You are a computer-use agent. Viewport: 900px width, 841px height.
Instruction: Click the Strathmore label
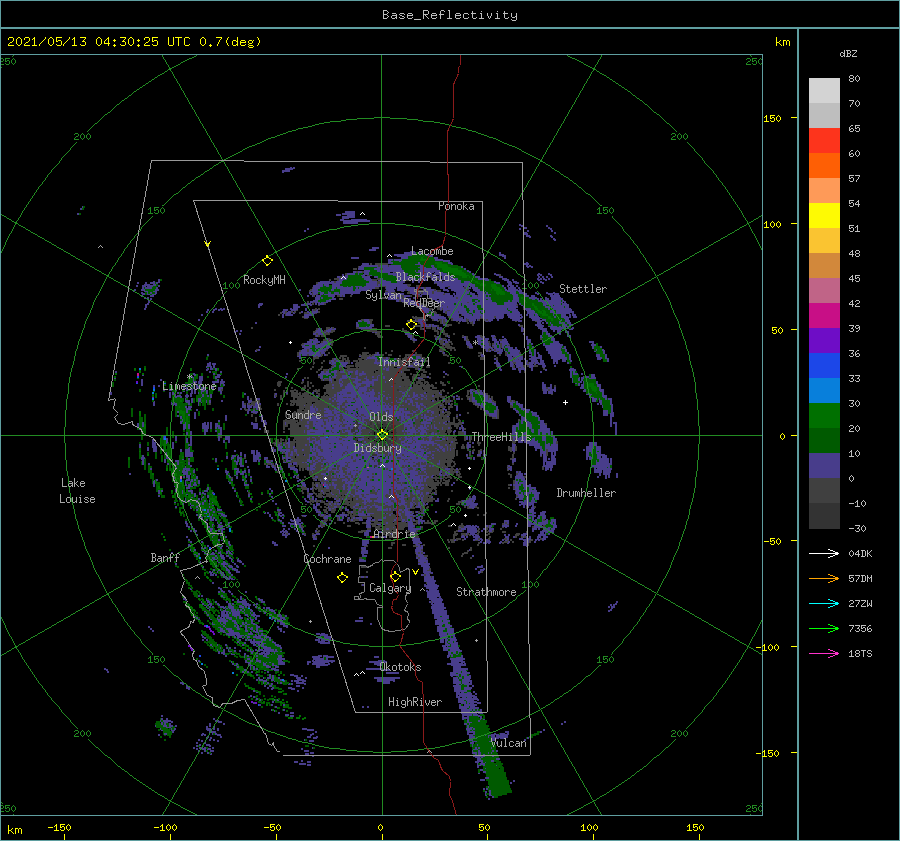[486, 592]
